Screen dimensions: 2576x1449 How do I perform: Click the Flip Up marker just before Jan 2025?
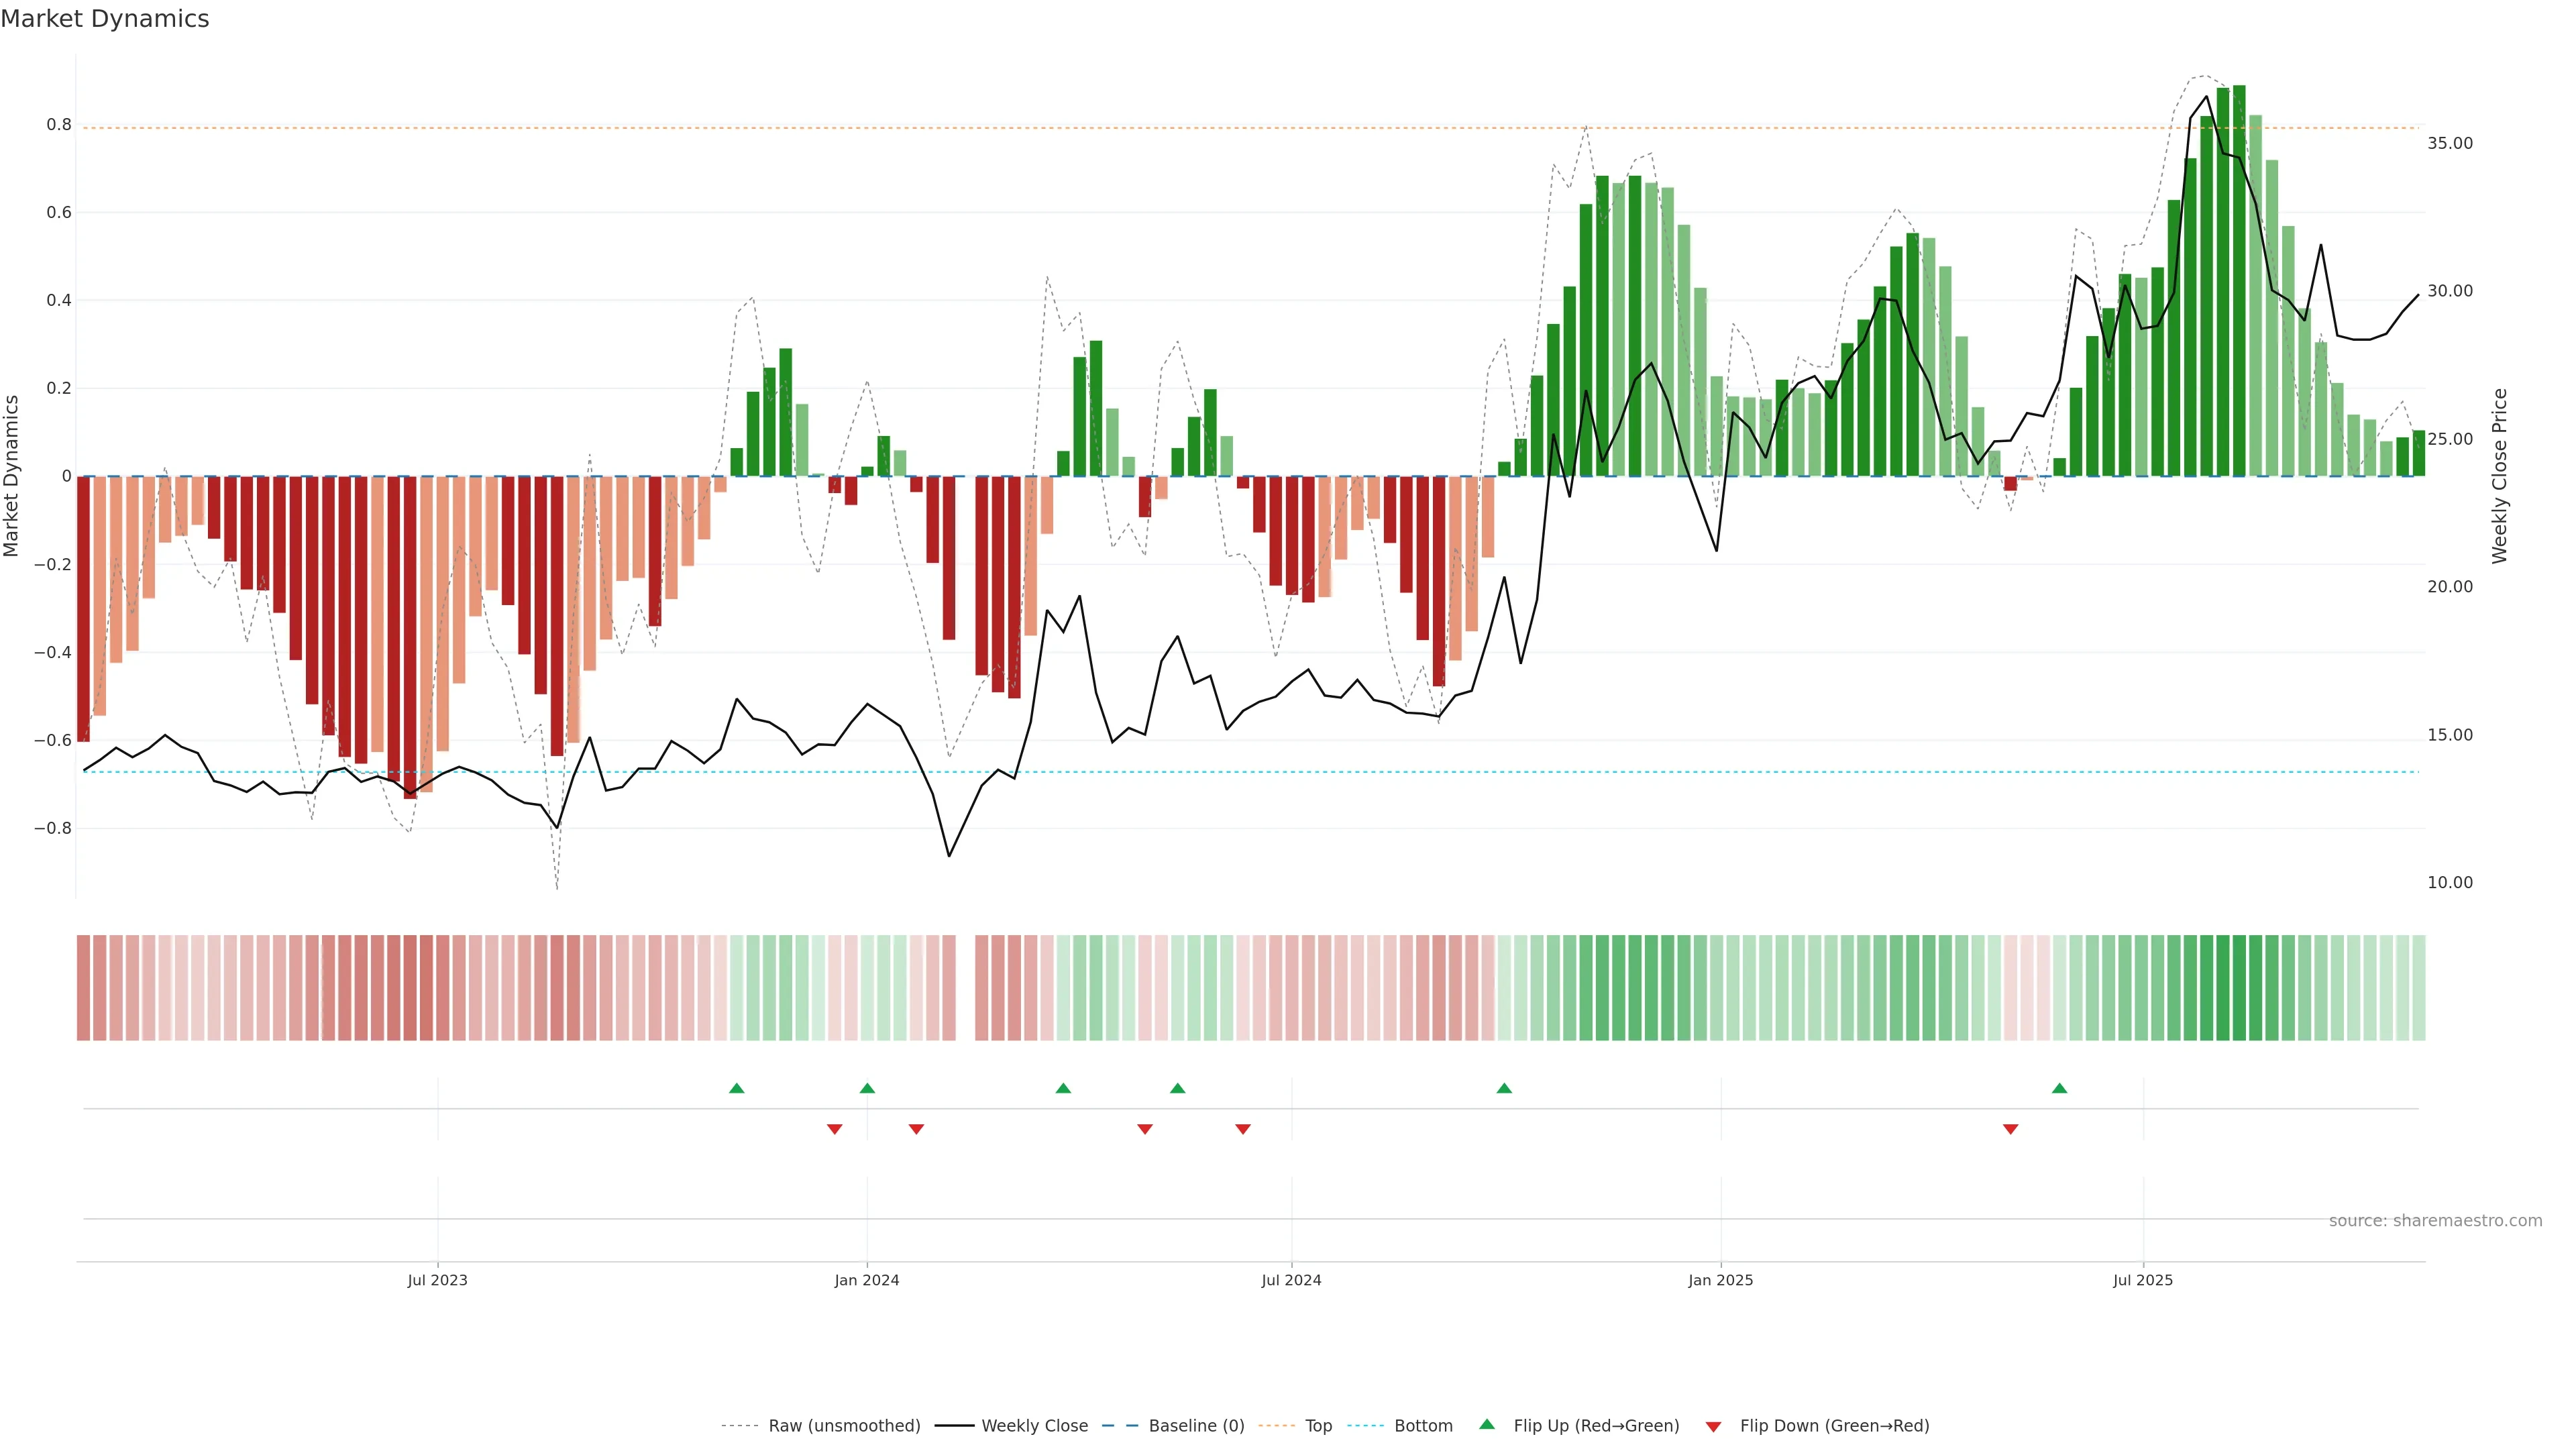(1504, 1088)
